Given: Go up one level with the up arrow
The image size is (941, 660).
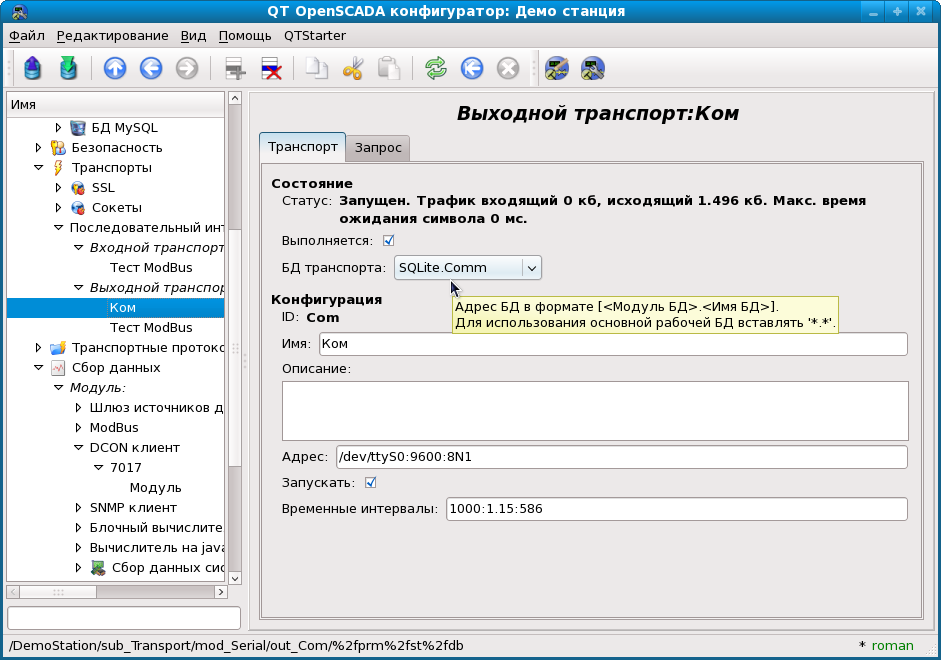Looking at the screenshot, I should (115, 68).
